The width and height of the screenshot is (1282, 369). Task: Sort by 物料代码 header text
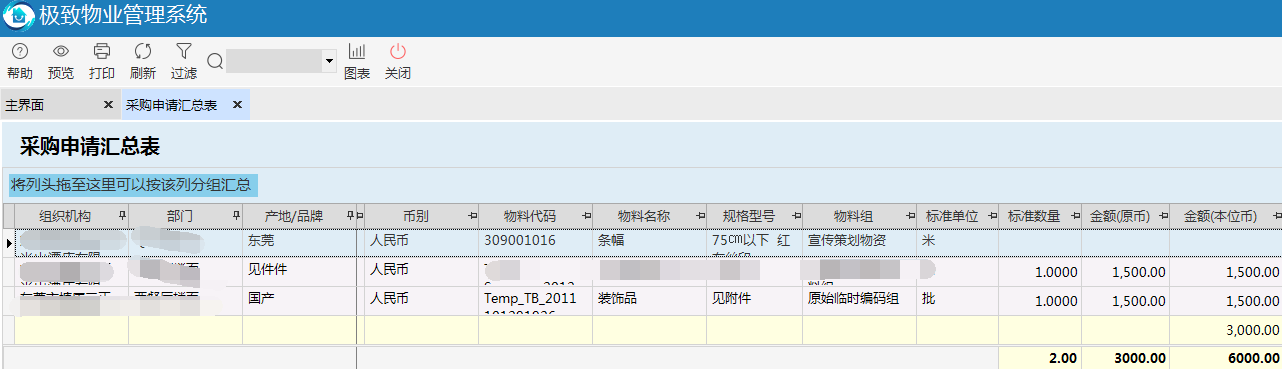coord(530,216)
